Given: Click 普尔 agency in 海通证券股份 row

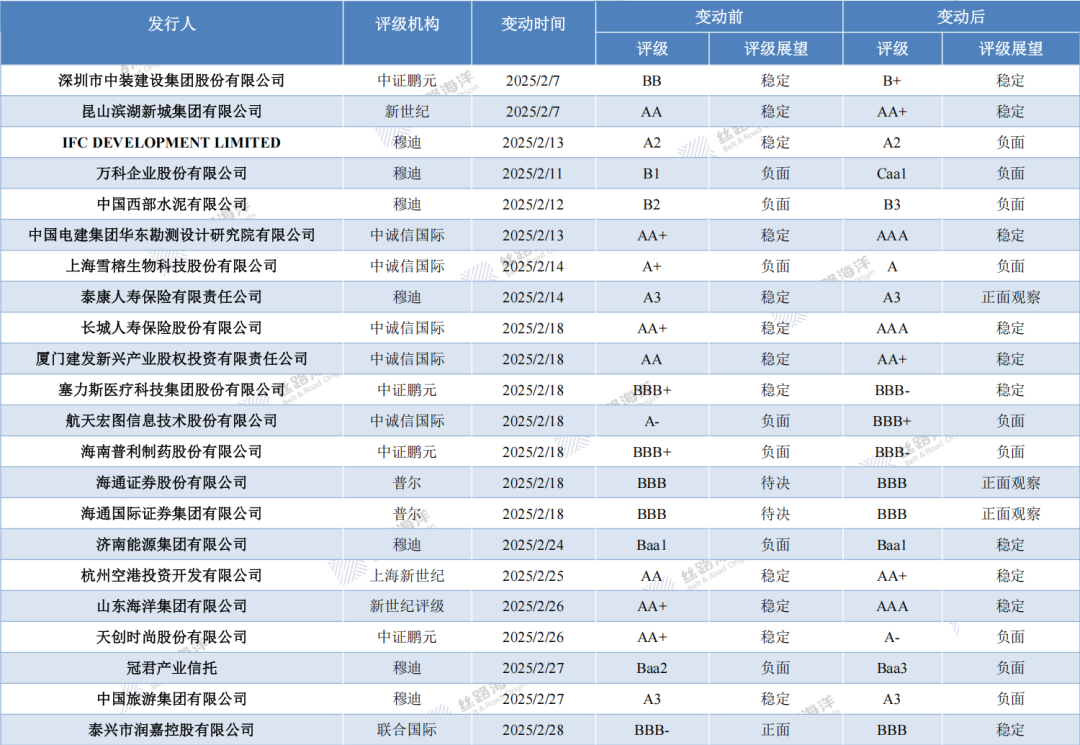Looking at the screenshot, I should click(x=407, y=483).
